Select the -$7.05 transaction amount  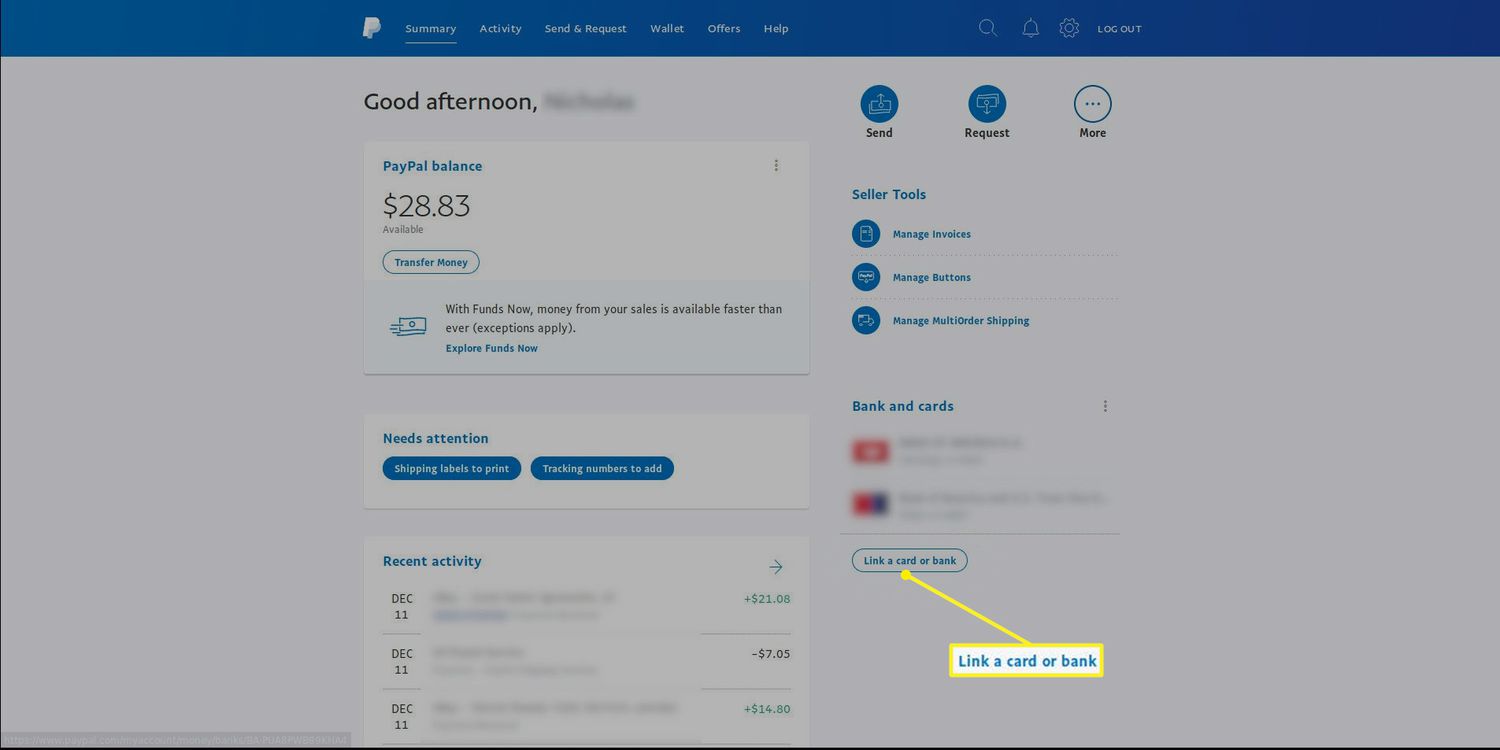(x=770, y=654)
